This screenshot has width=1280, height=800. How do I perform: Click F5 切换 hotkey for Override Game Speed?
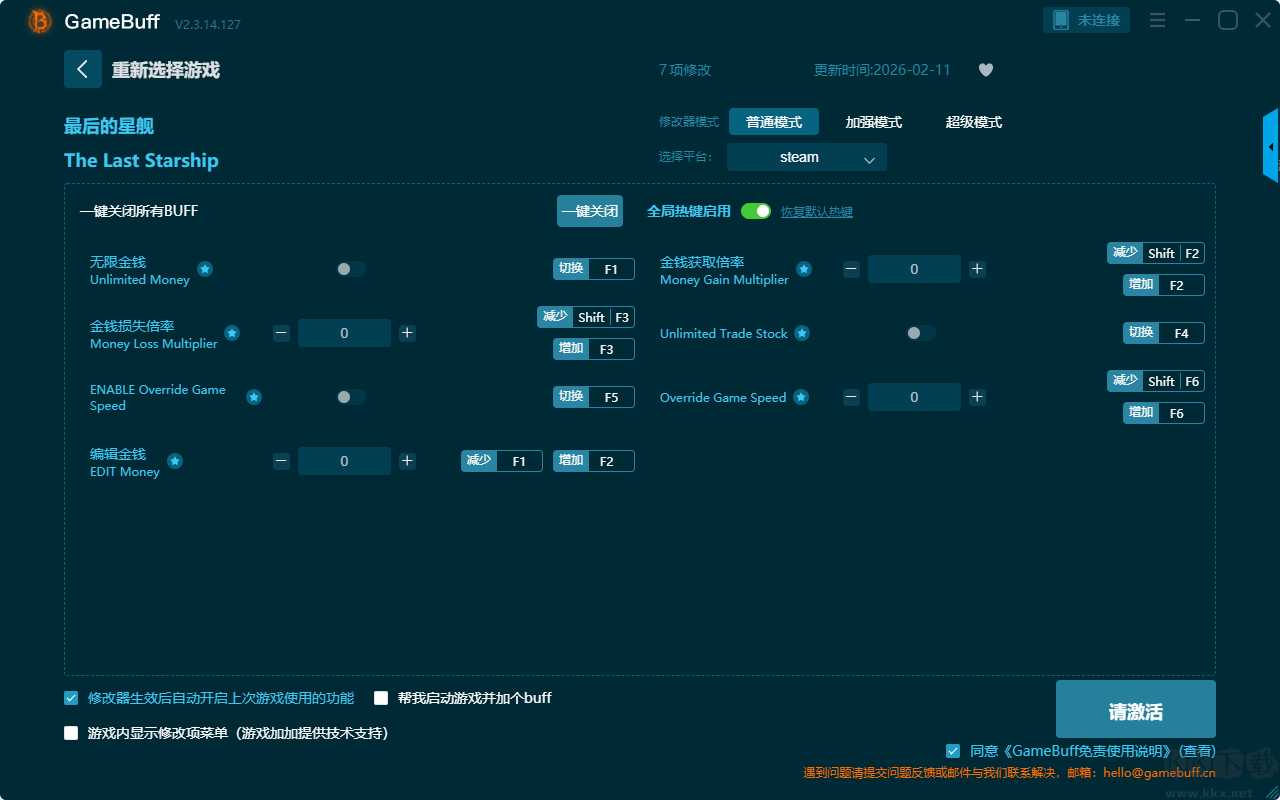[594, 397]
